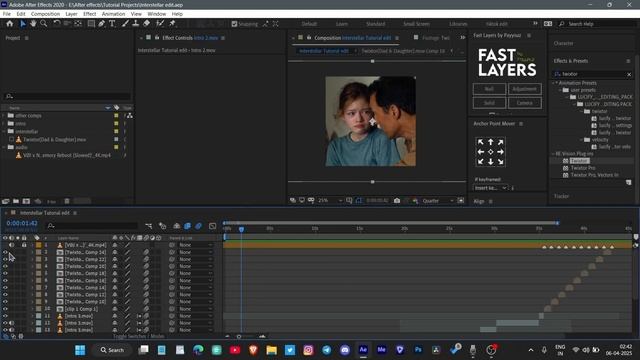
Task: Select the Rectangle shape tool
Action: (91, 24)
